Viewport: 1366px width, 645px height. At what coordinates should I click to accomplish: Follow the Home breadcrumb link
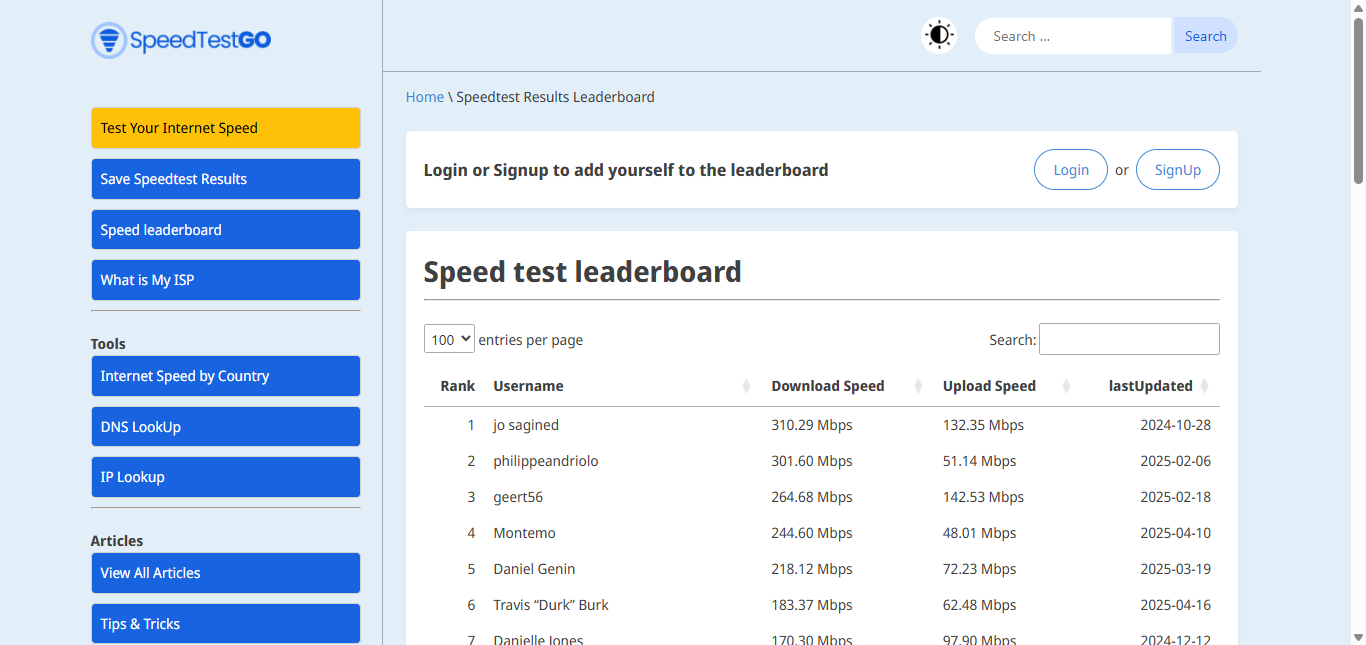[x=424, y=97]
